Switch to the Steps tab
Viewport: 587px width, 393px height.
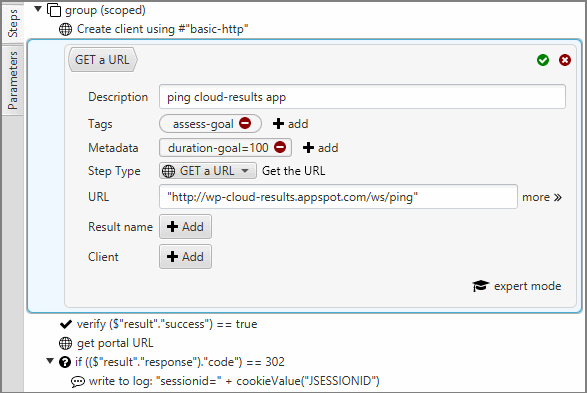pyautogui.click(x=13, y=23)
